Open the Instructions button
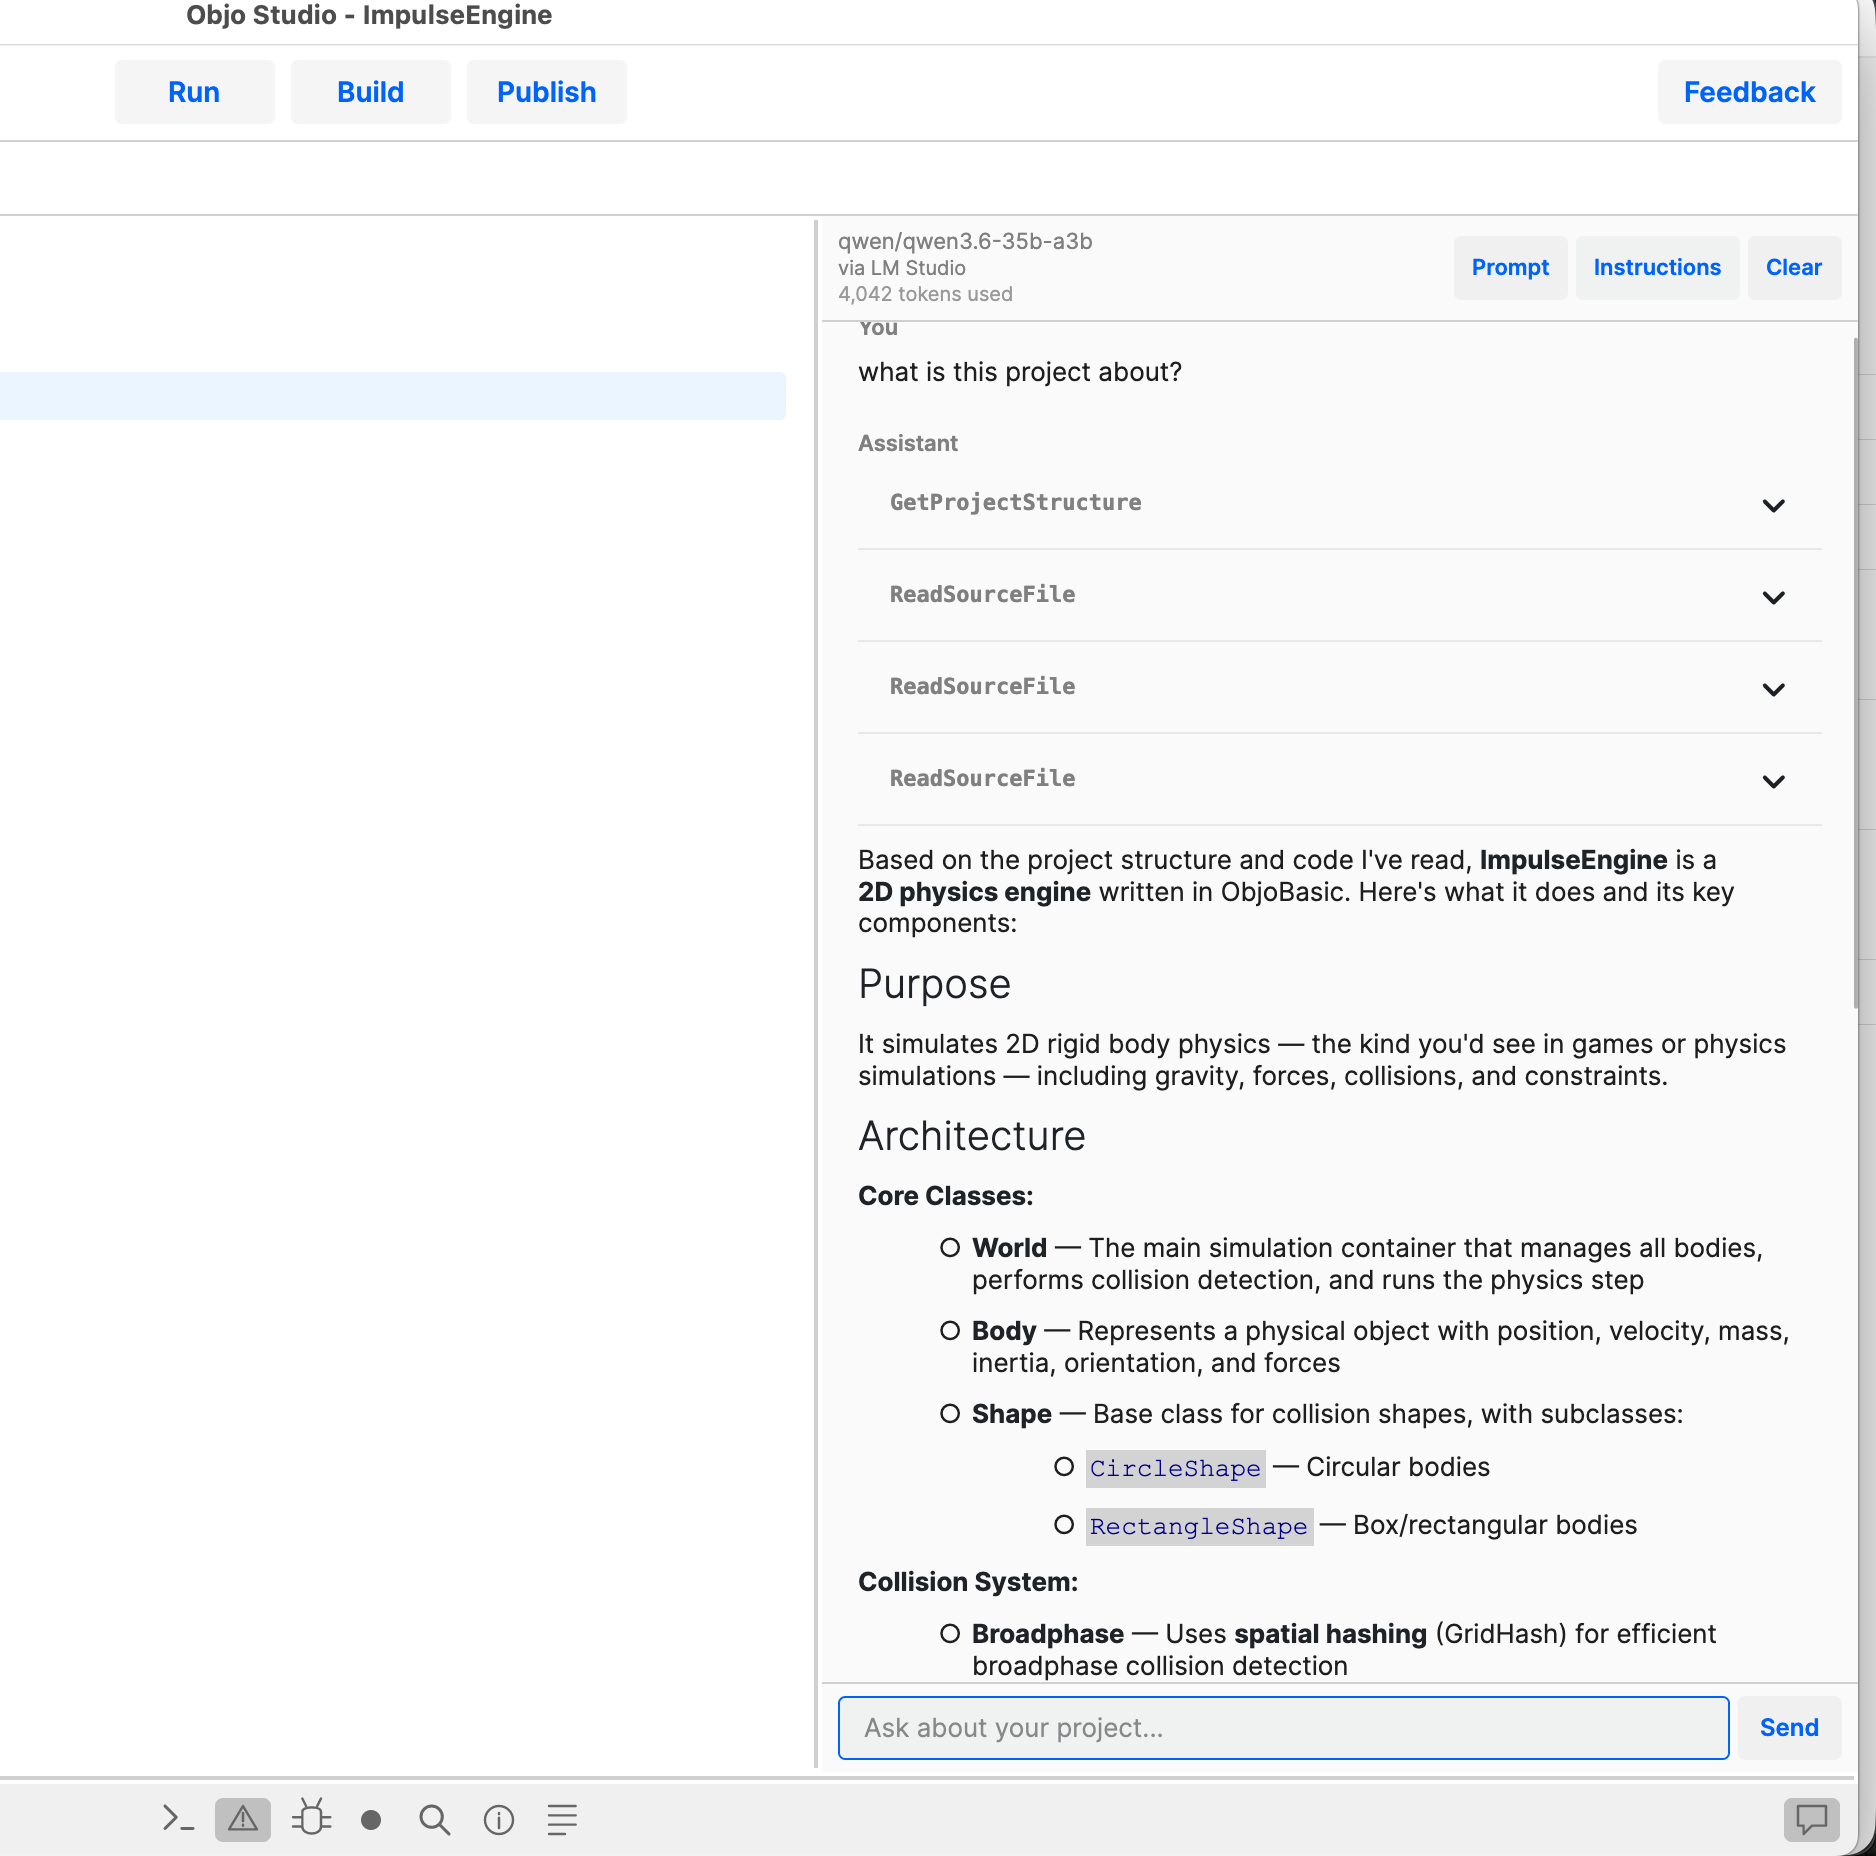Image resolution: width=1876 pixels, height=1856 pixels. tap(1657, 267)
